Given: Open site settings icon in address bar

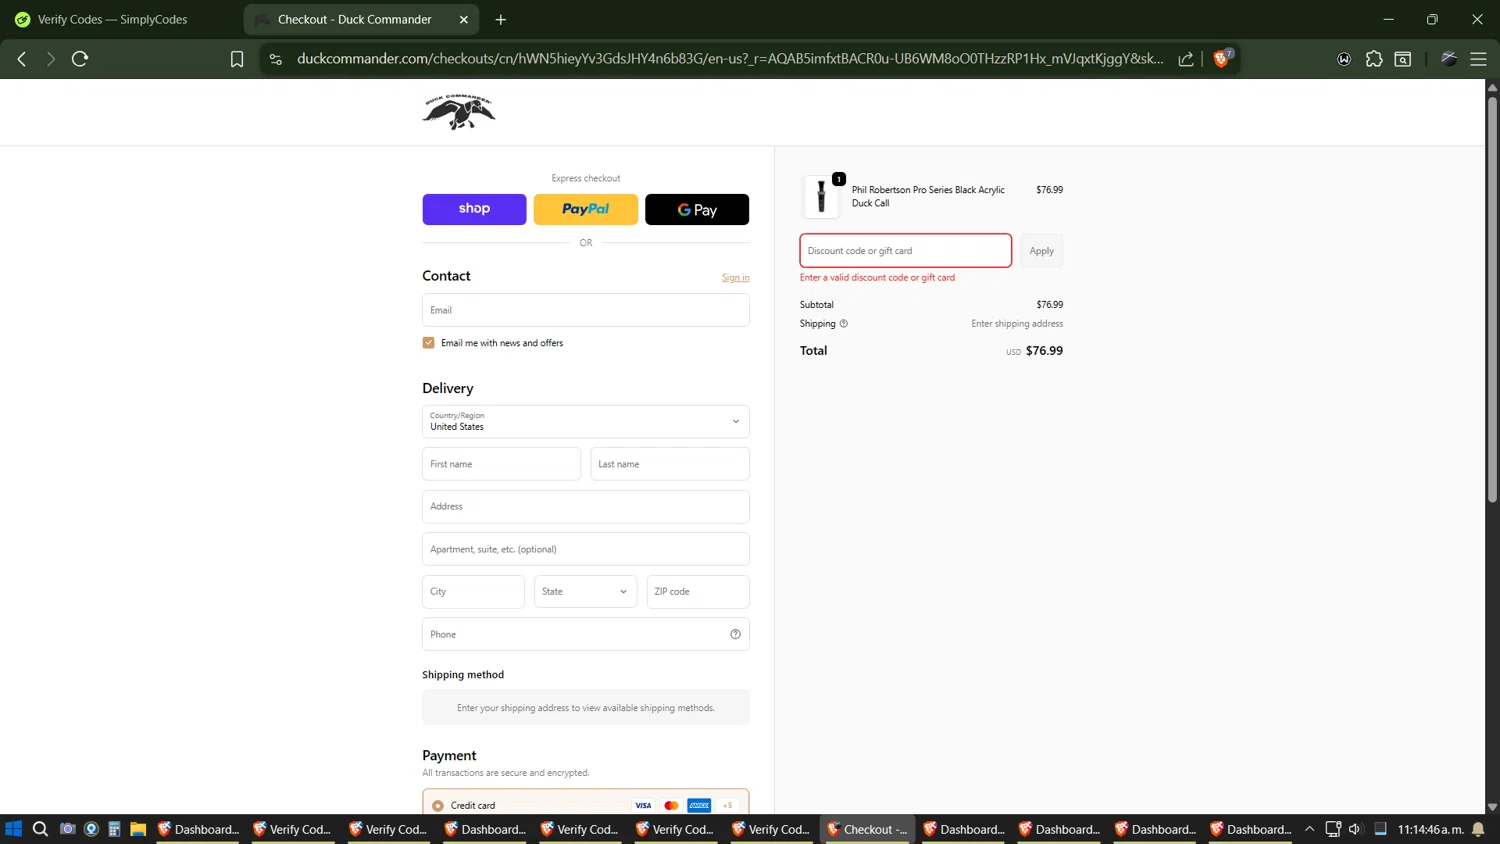Looking at the screenshot, I should point(276,59).
